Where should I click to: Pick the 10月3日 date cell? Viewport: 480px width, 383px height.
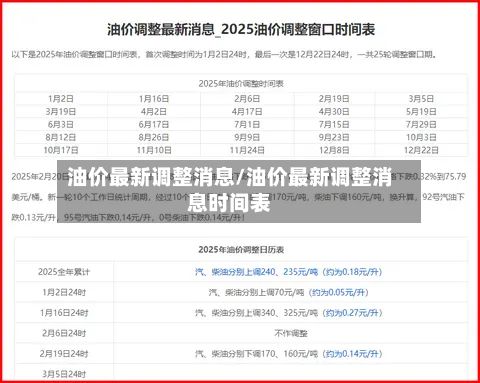tap(421, 137)
